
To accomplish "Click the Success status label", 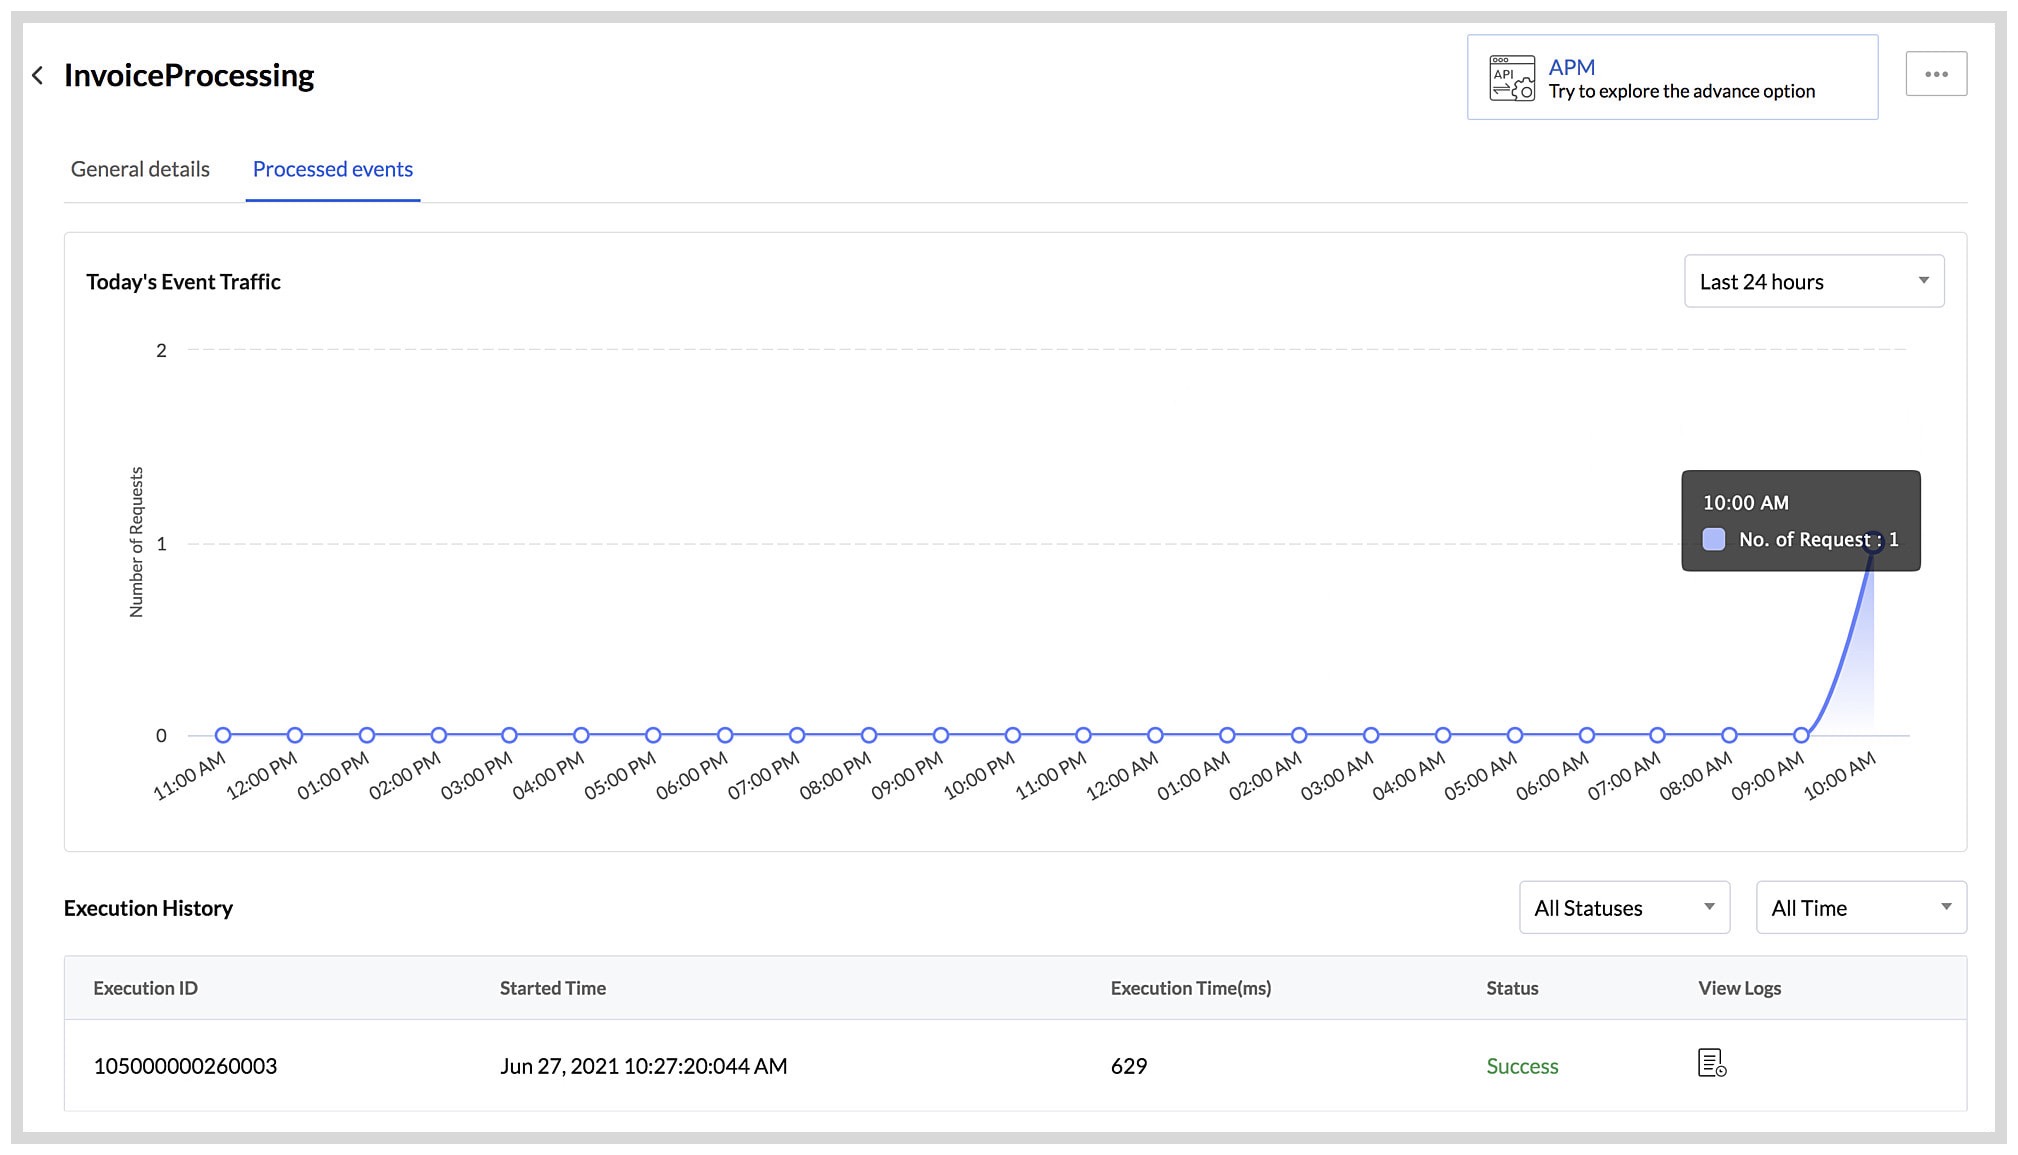I will pyautogui.click(x=1521, y=1065).
